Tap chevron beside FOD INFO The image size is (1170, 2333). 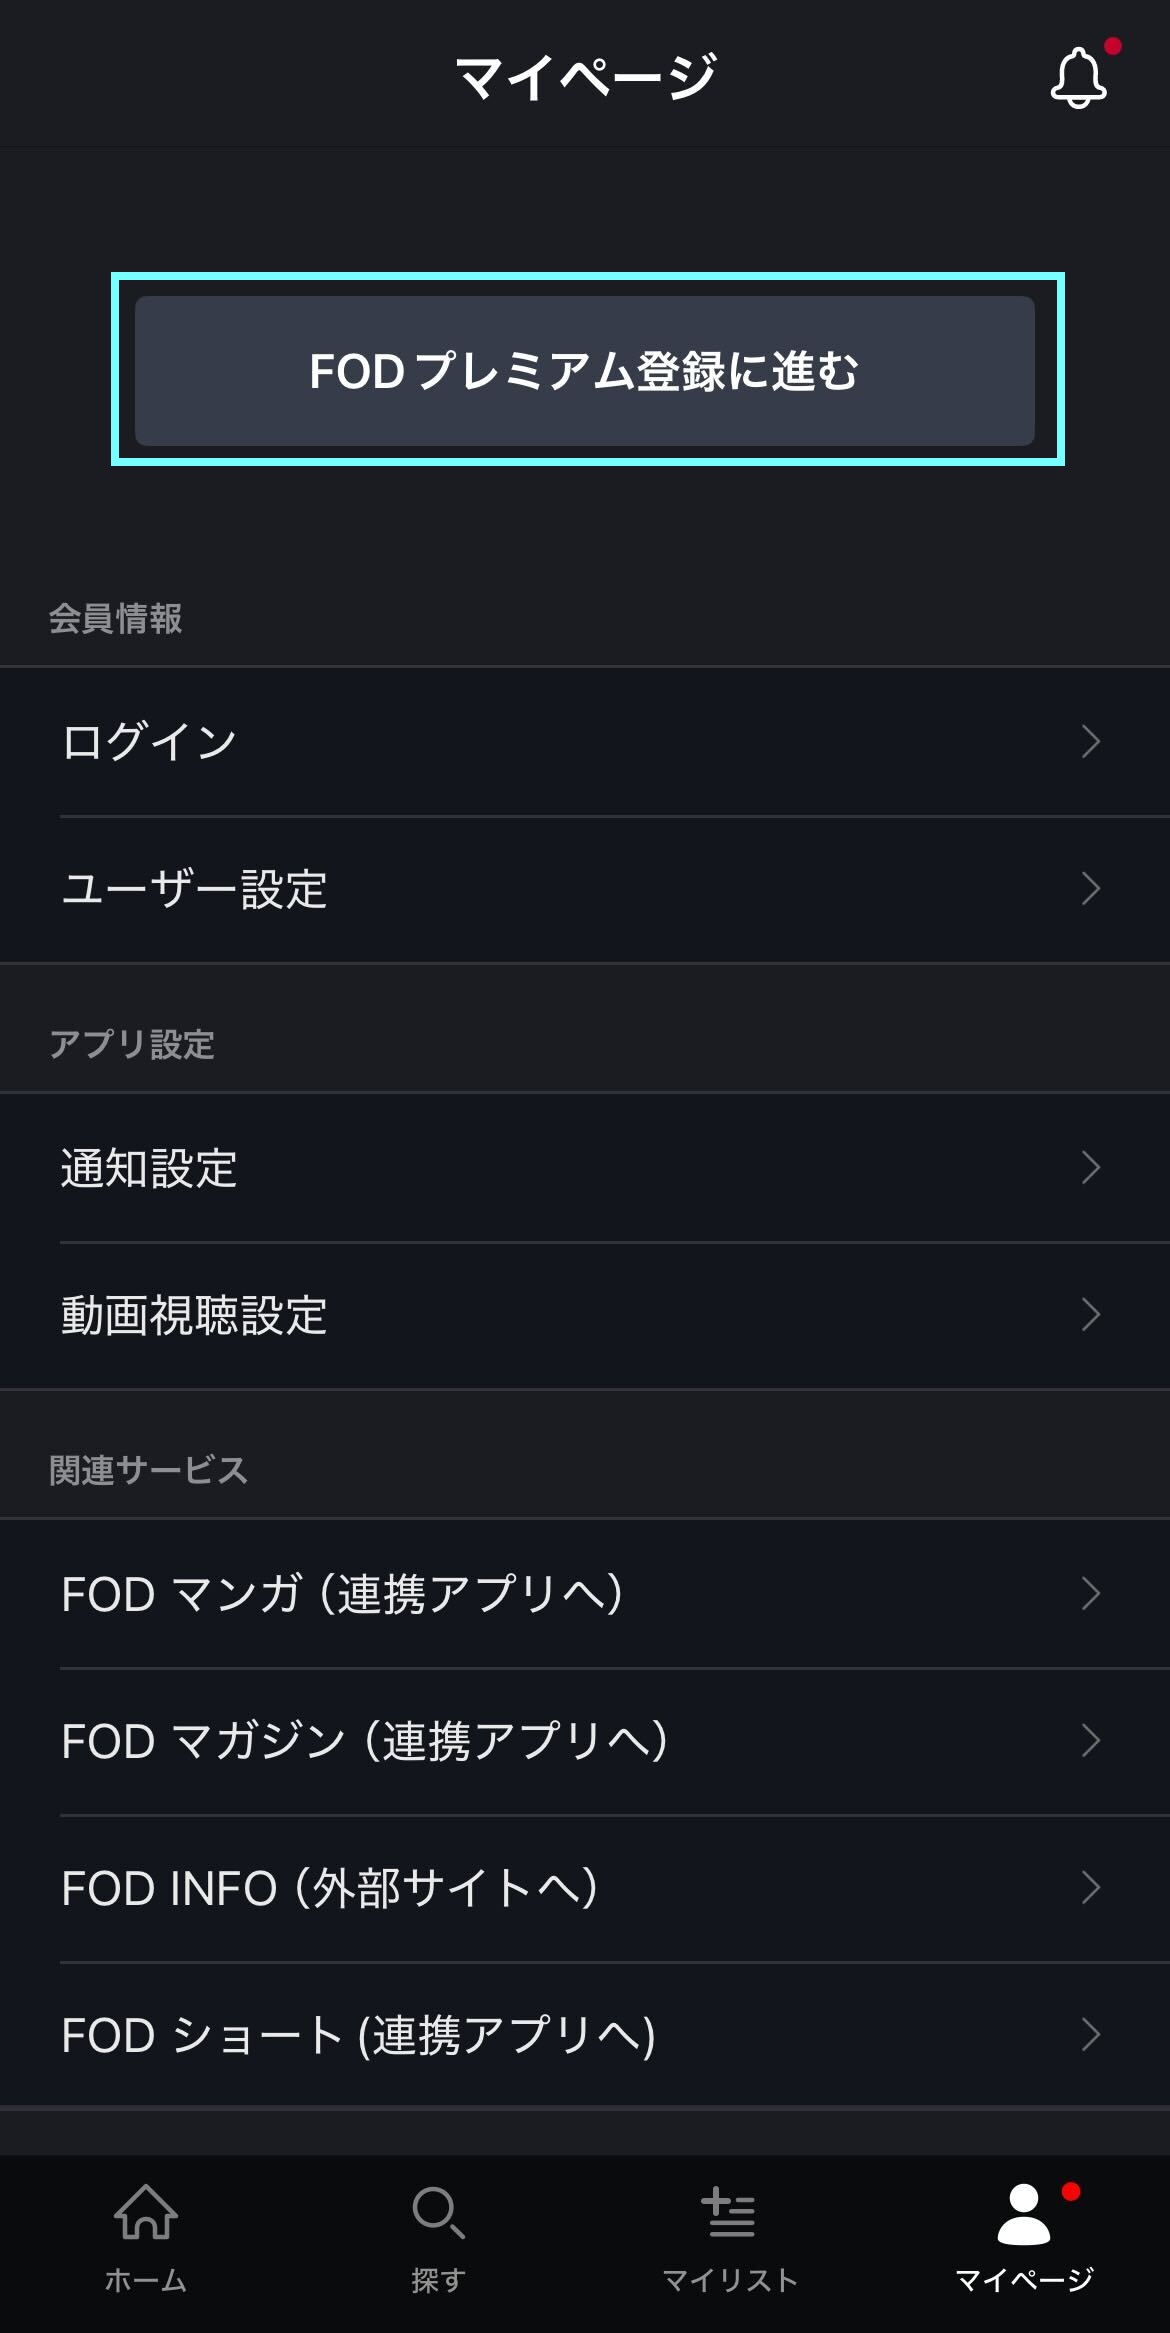1090,1888
